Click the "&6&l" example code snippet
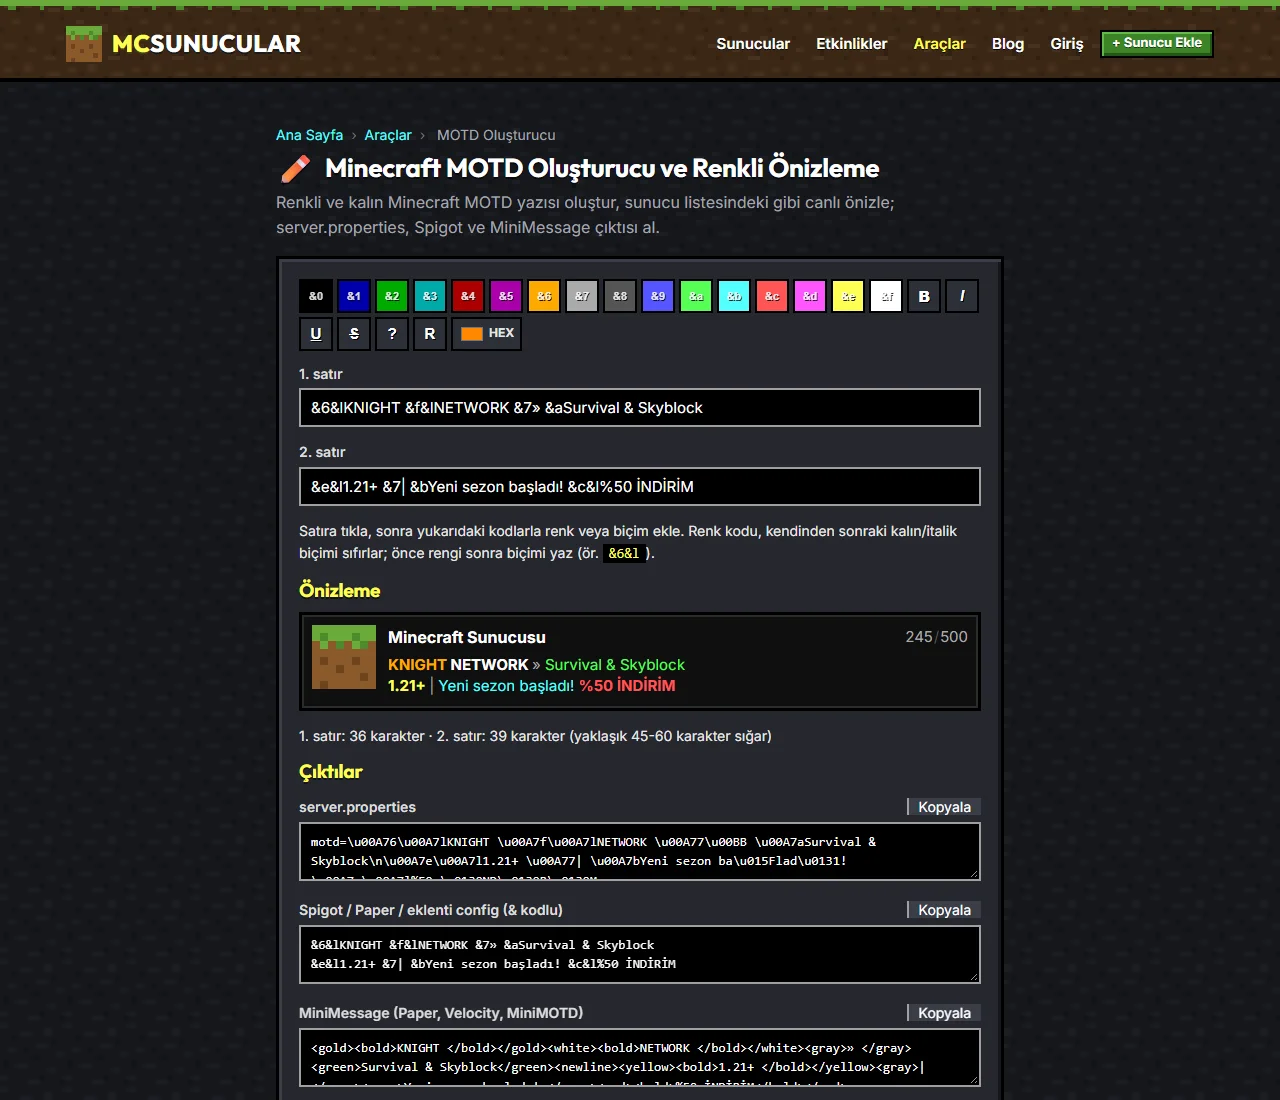 pyautogui.click(x=624, y=553)
